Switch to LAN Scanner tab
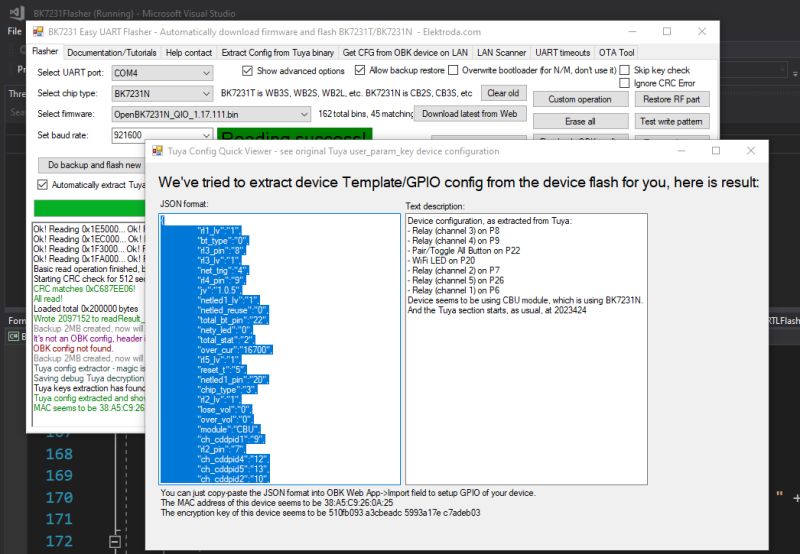800x554 pixels. [x=502, y=53]
